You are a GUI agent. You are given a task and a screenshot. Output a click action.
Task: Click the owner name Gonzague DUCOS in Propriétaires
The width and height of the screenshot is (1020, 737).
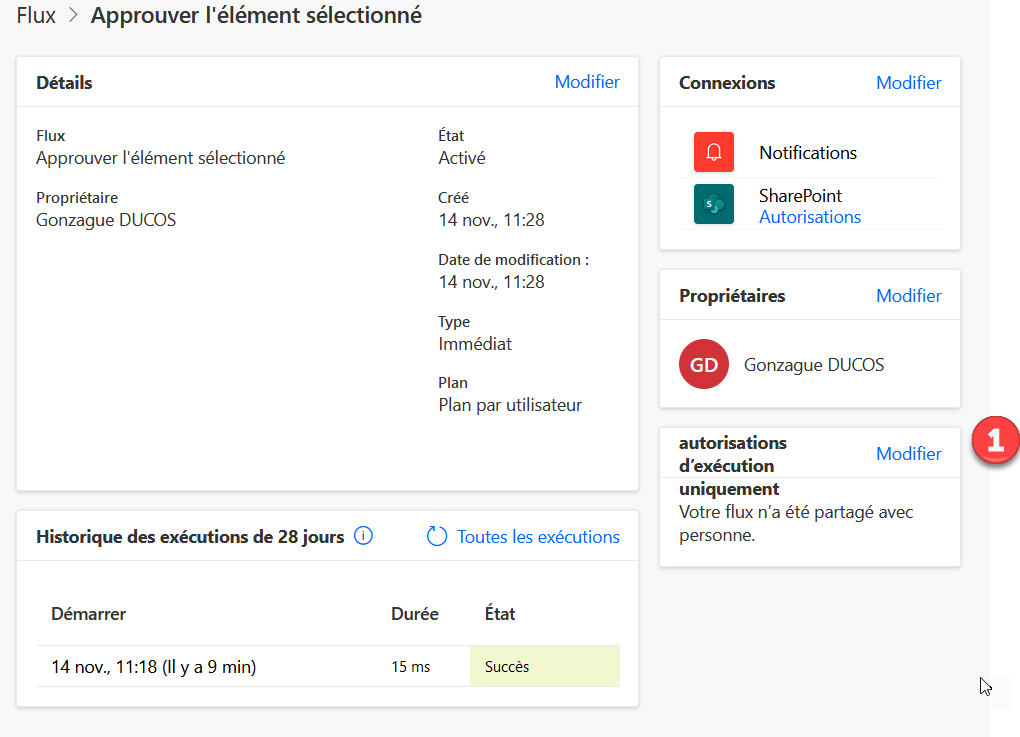coord(814,365)
